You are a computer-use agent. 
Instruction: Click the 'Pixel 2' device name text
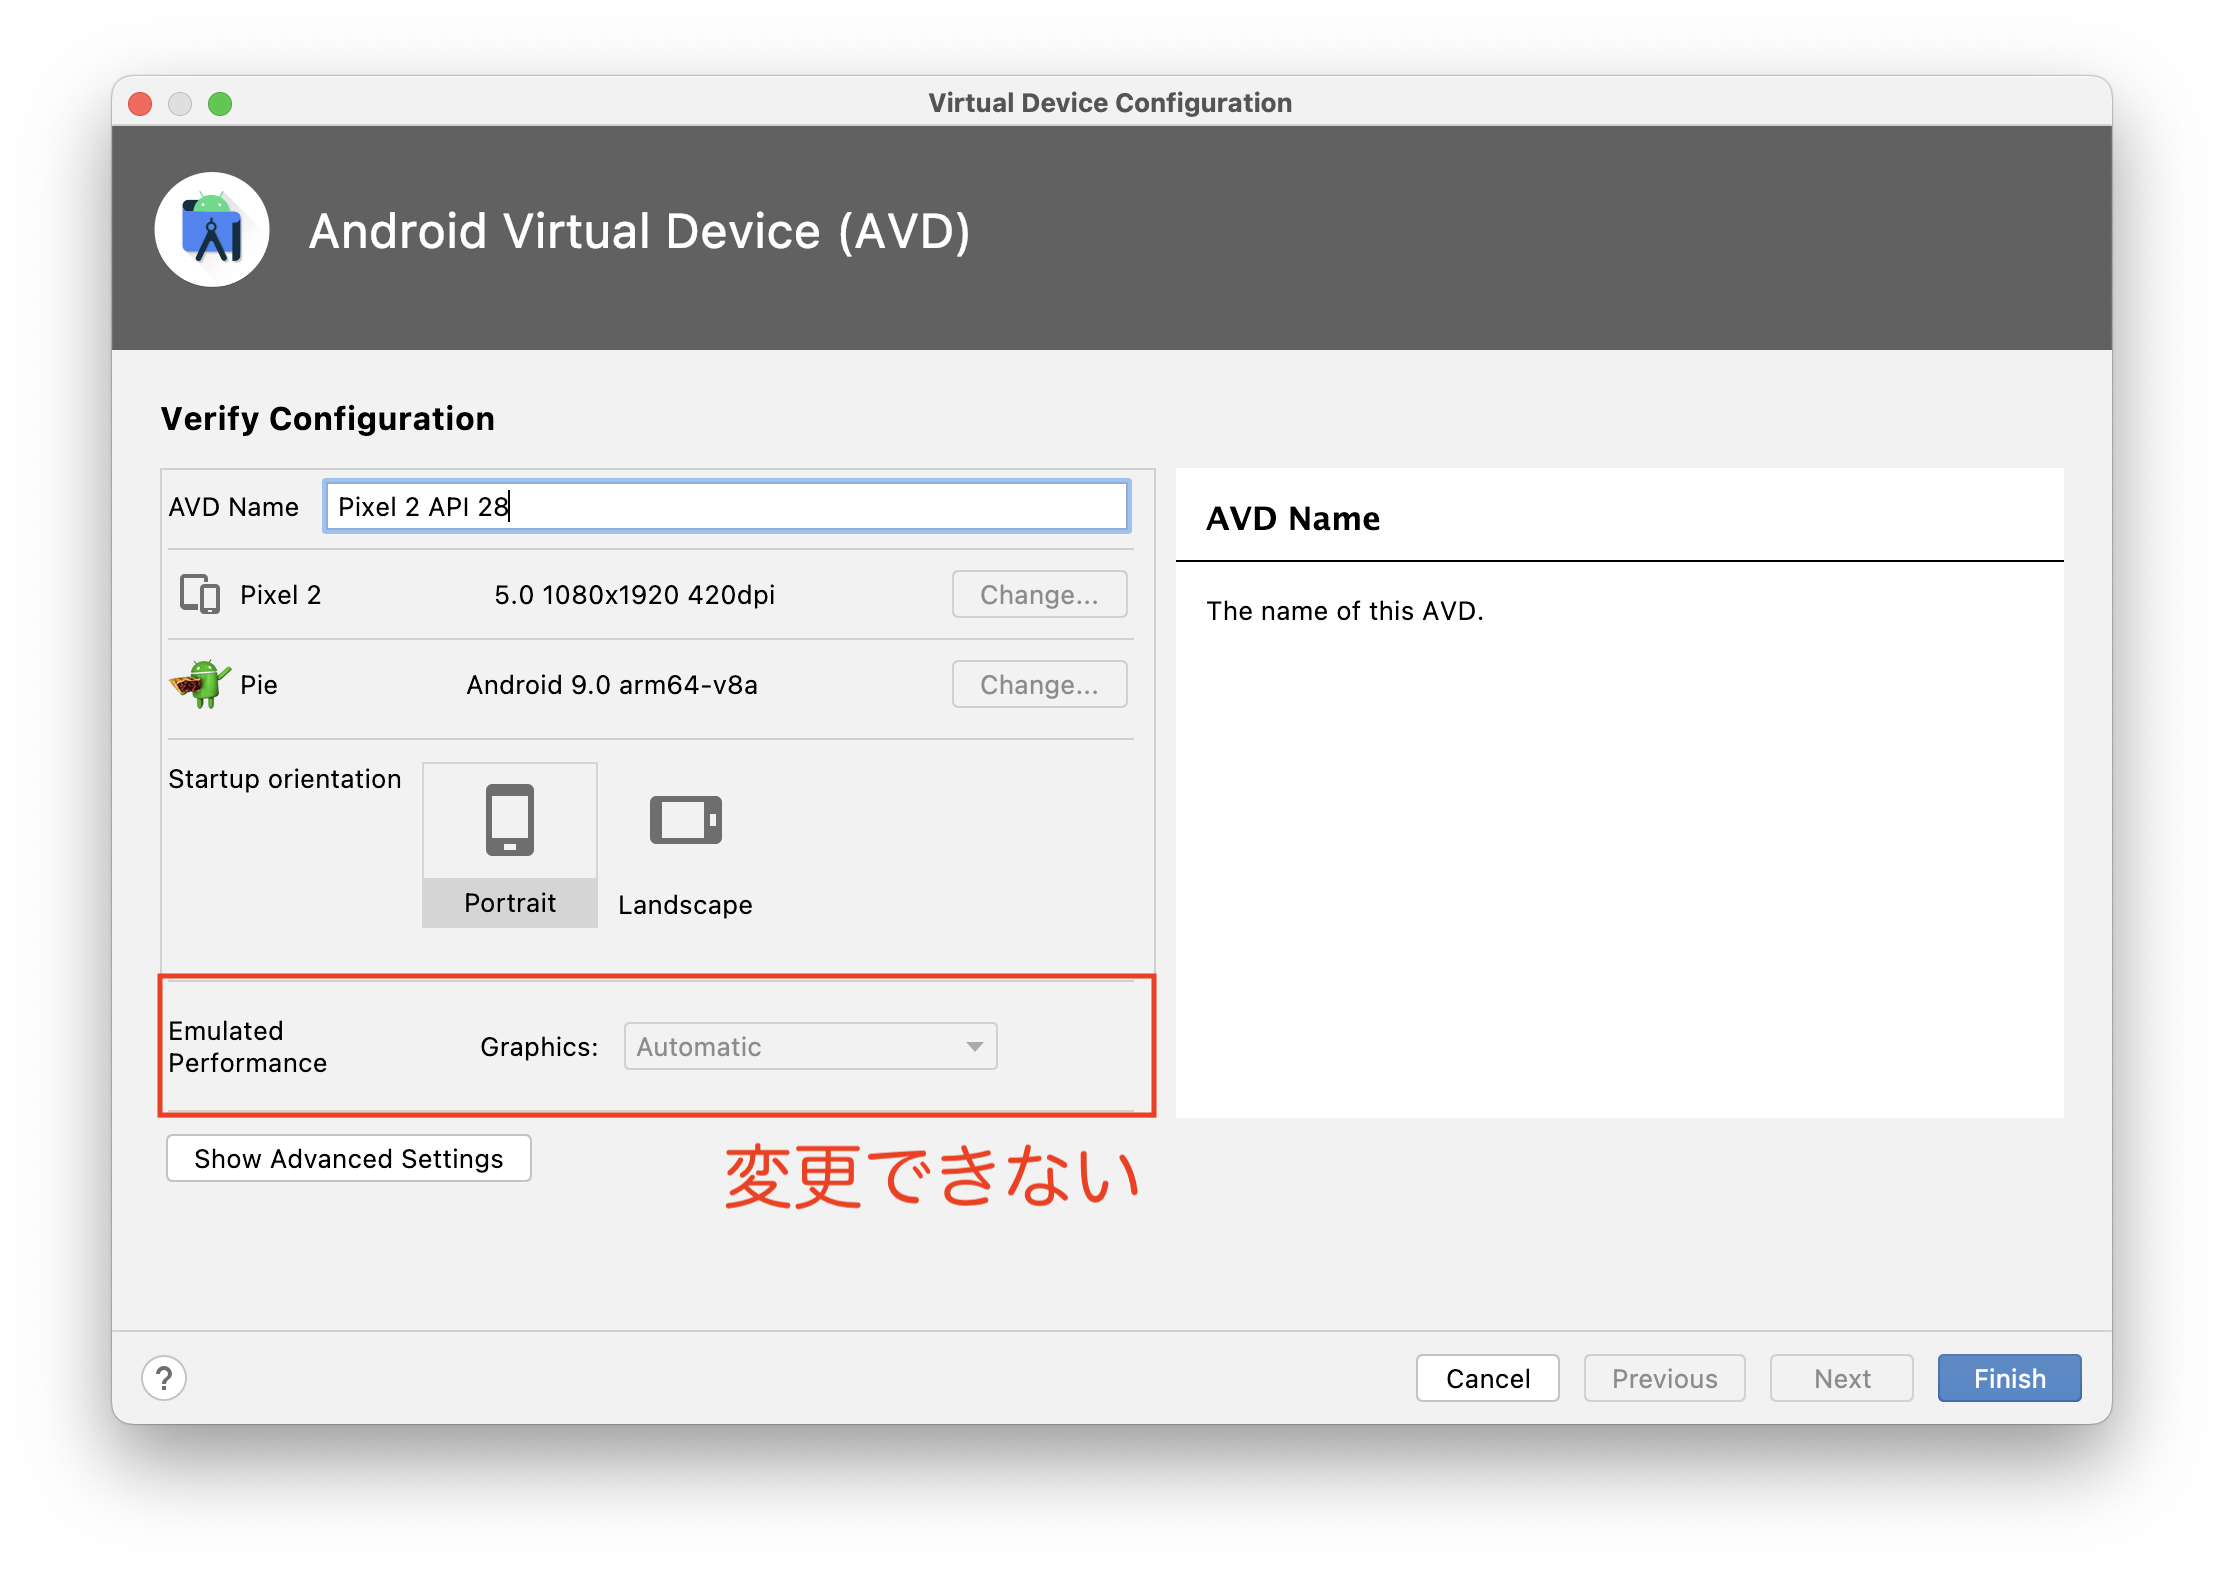[x=280, y=594]
